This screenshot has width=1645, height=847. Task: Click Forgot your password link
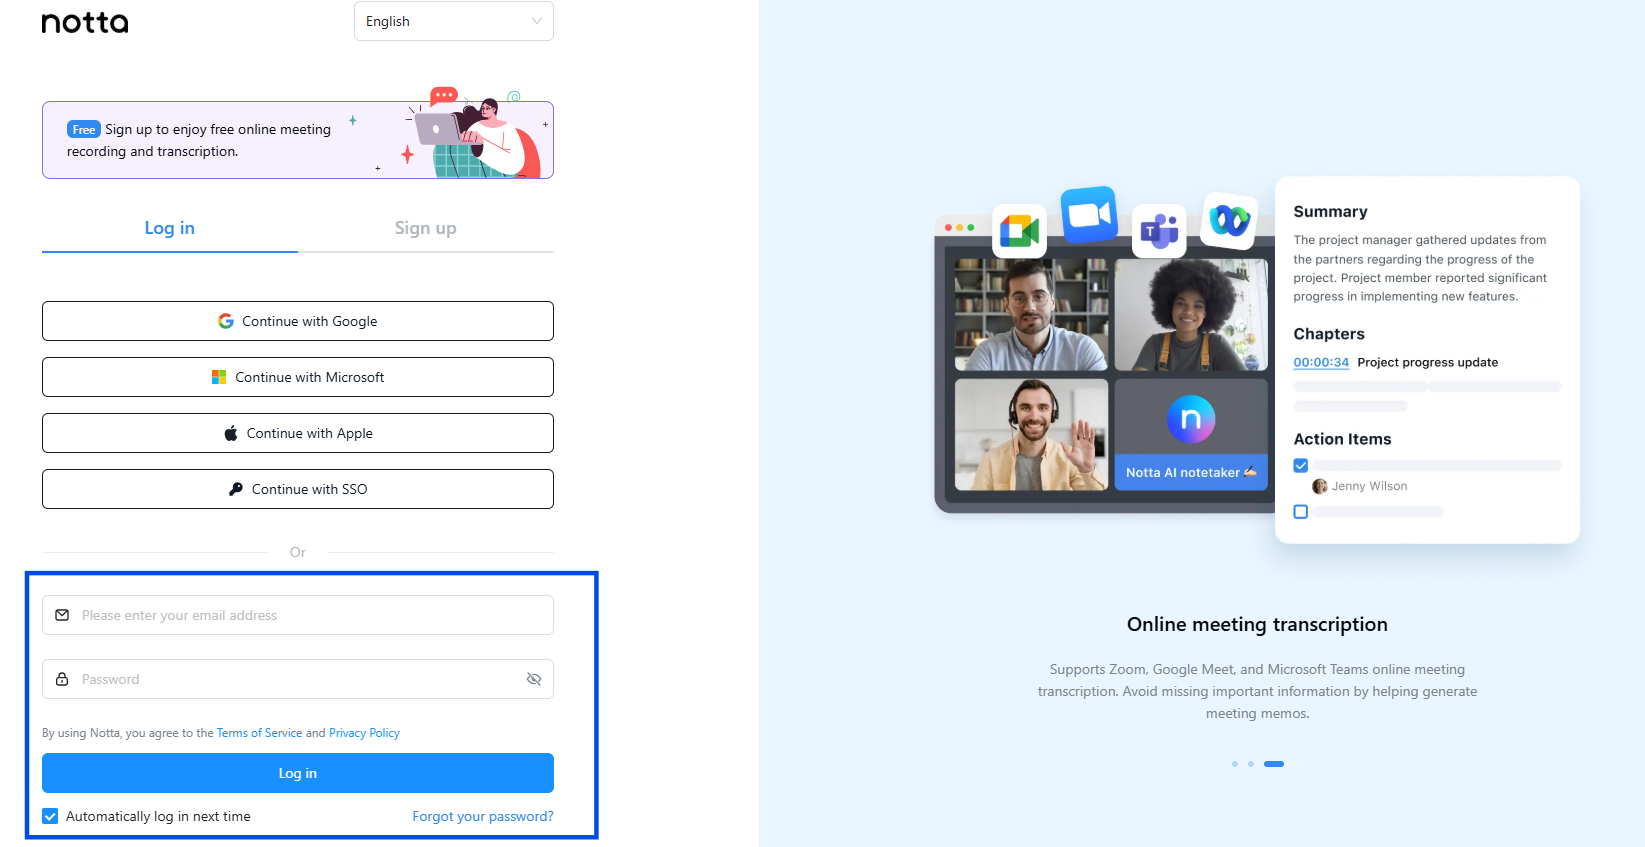[483, 816]
